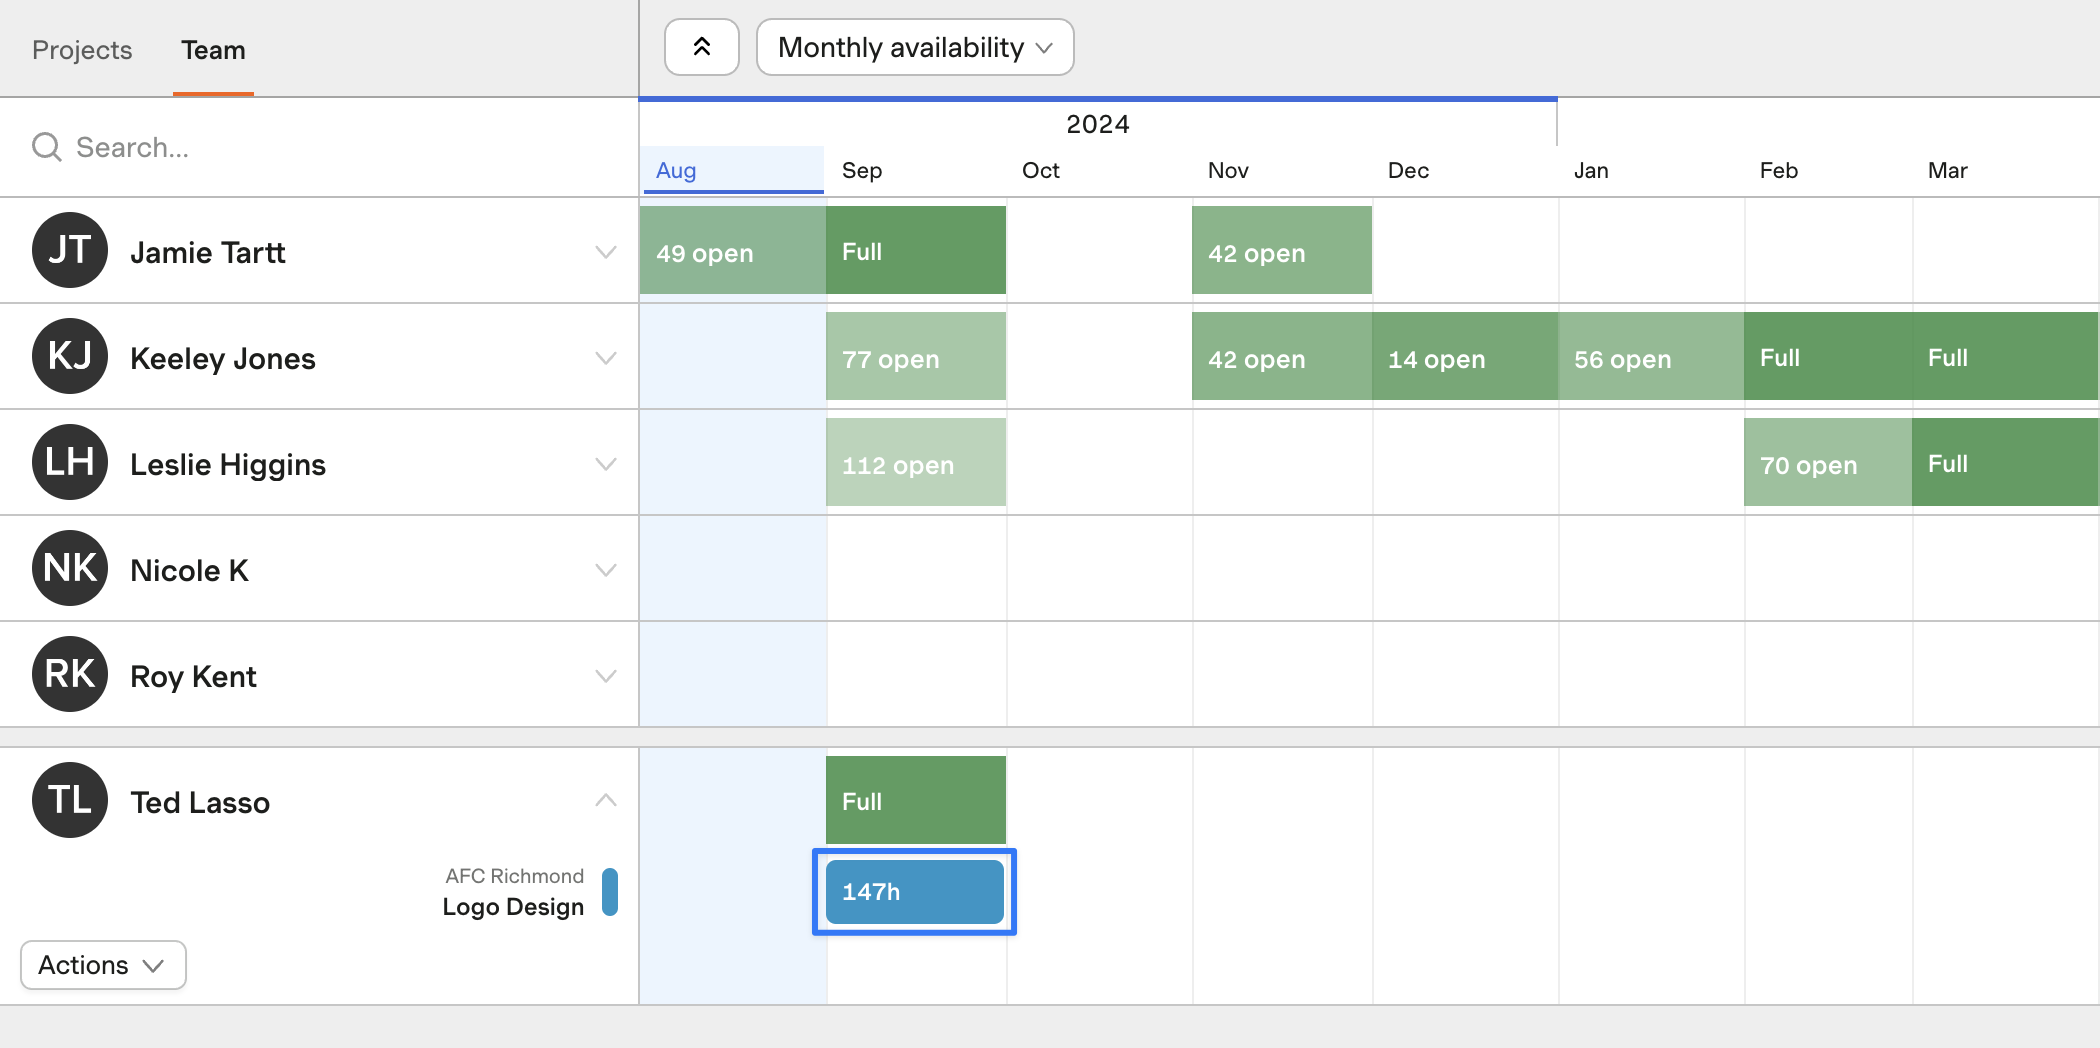This screenshot has width=2100, height=1048.
Task: Expand Jamie Tartt's row chevron
Action: [606, 252]
